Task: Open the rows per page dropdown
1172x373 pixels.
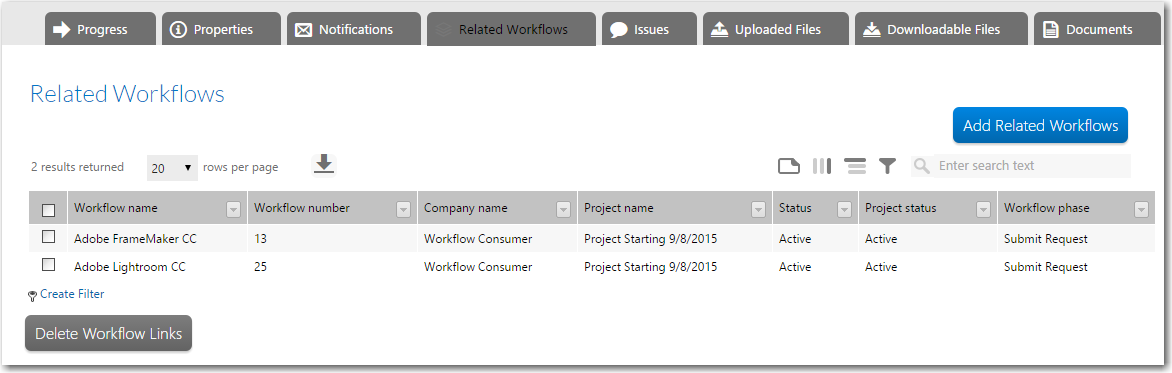Action: point(173,168)
